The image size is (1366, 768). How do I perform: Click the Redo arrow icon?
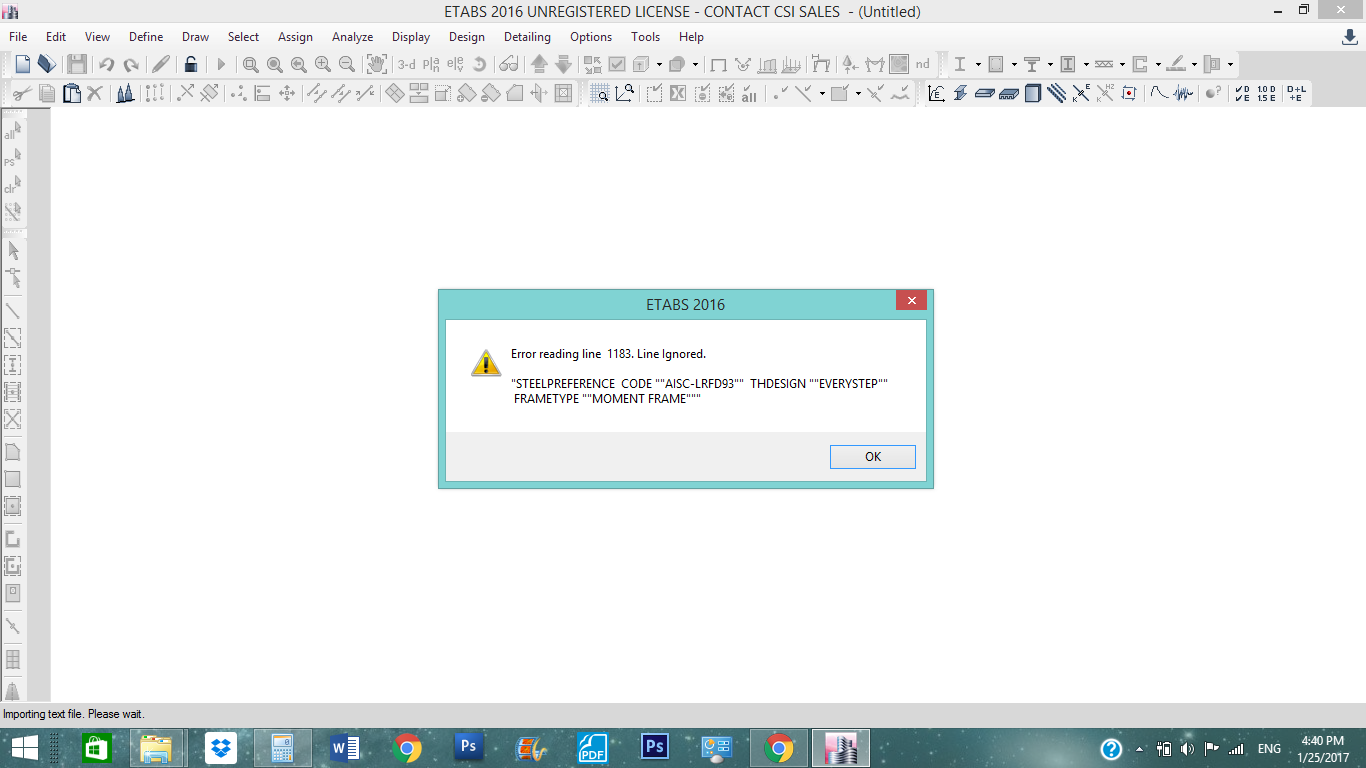131,64
